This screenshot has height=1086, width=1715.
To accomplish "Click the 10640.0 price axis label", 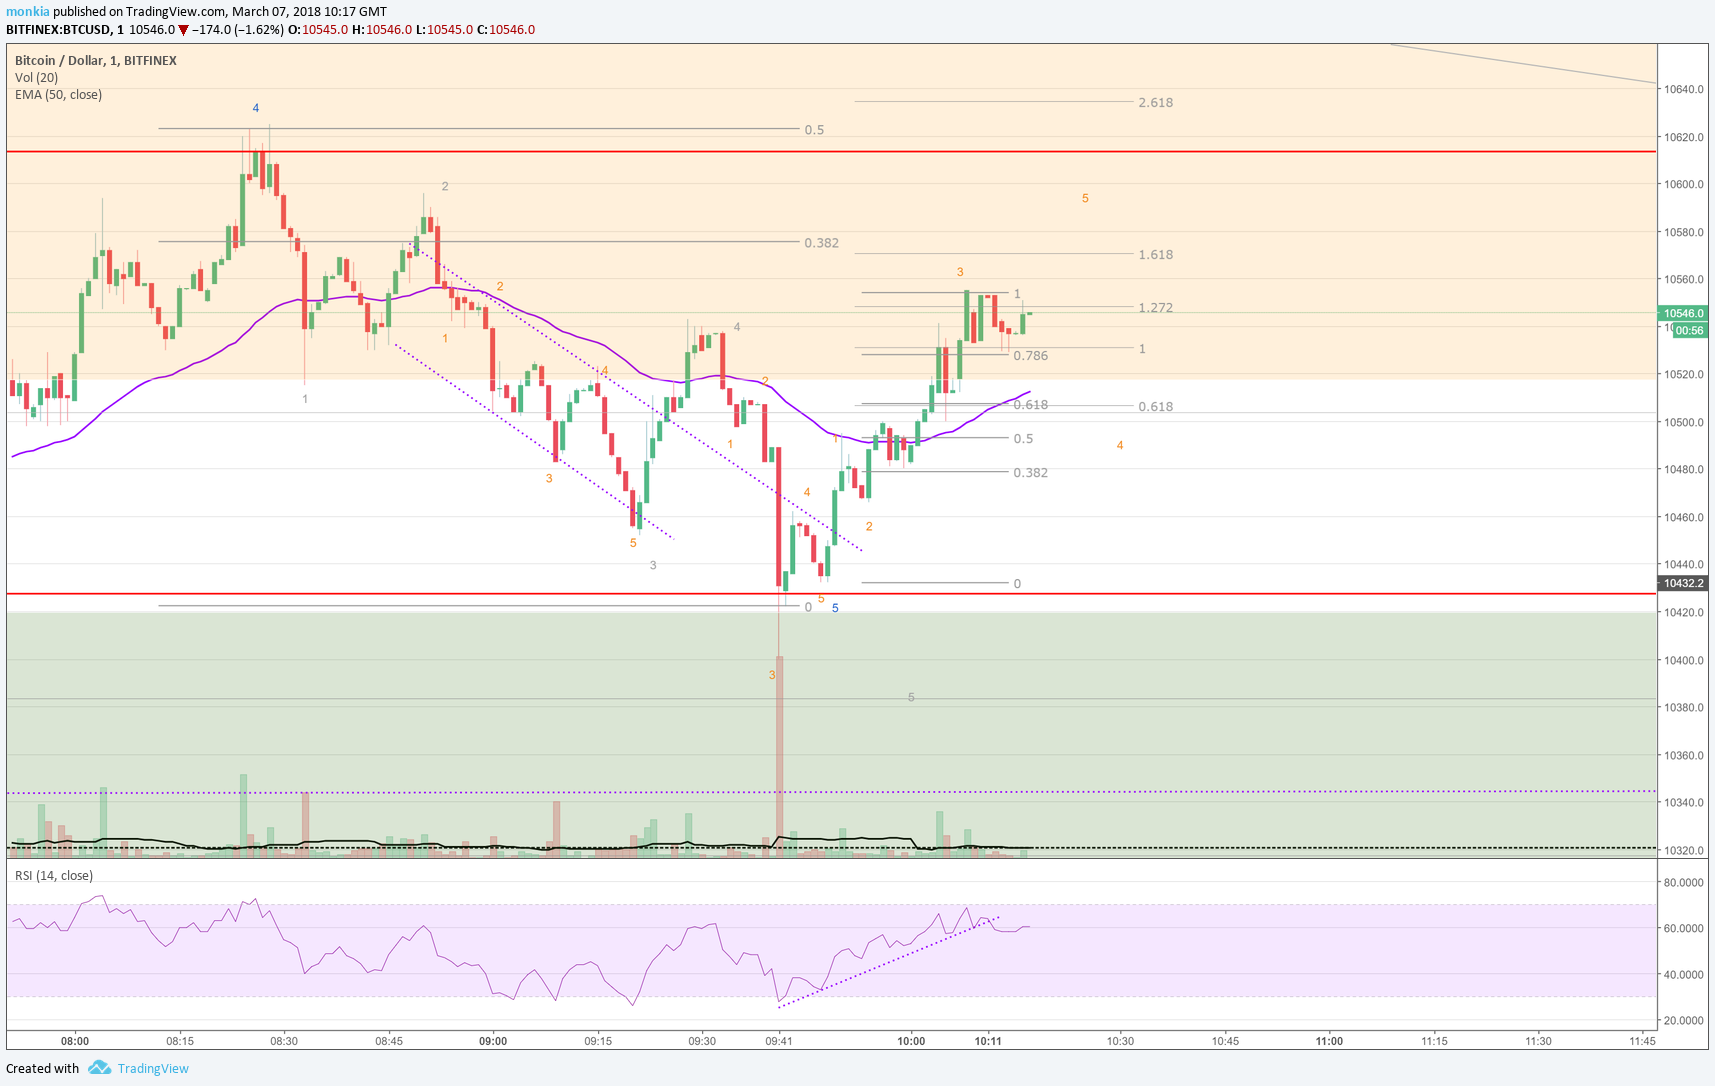I will coord(1682,89).
